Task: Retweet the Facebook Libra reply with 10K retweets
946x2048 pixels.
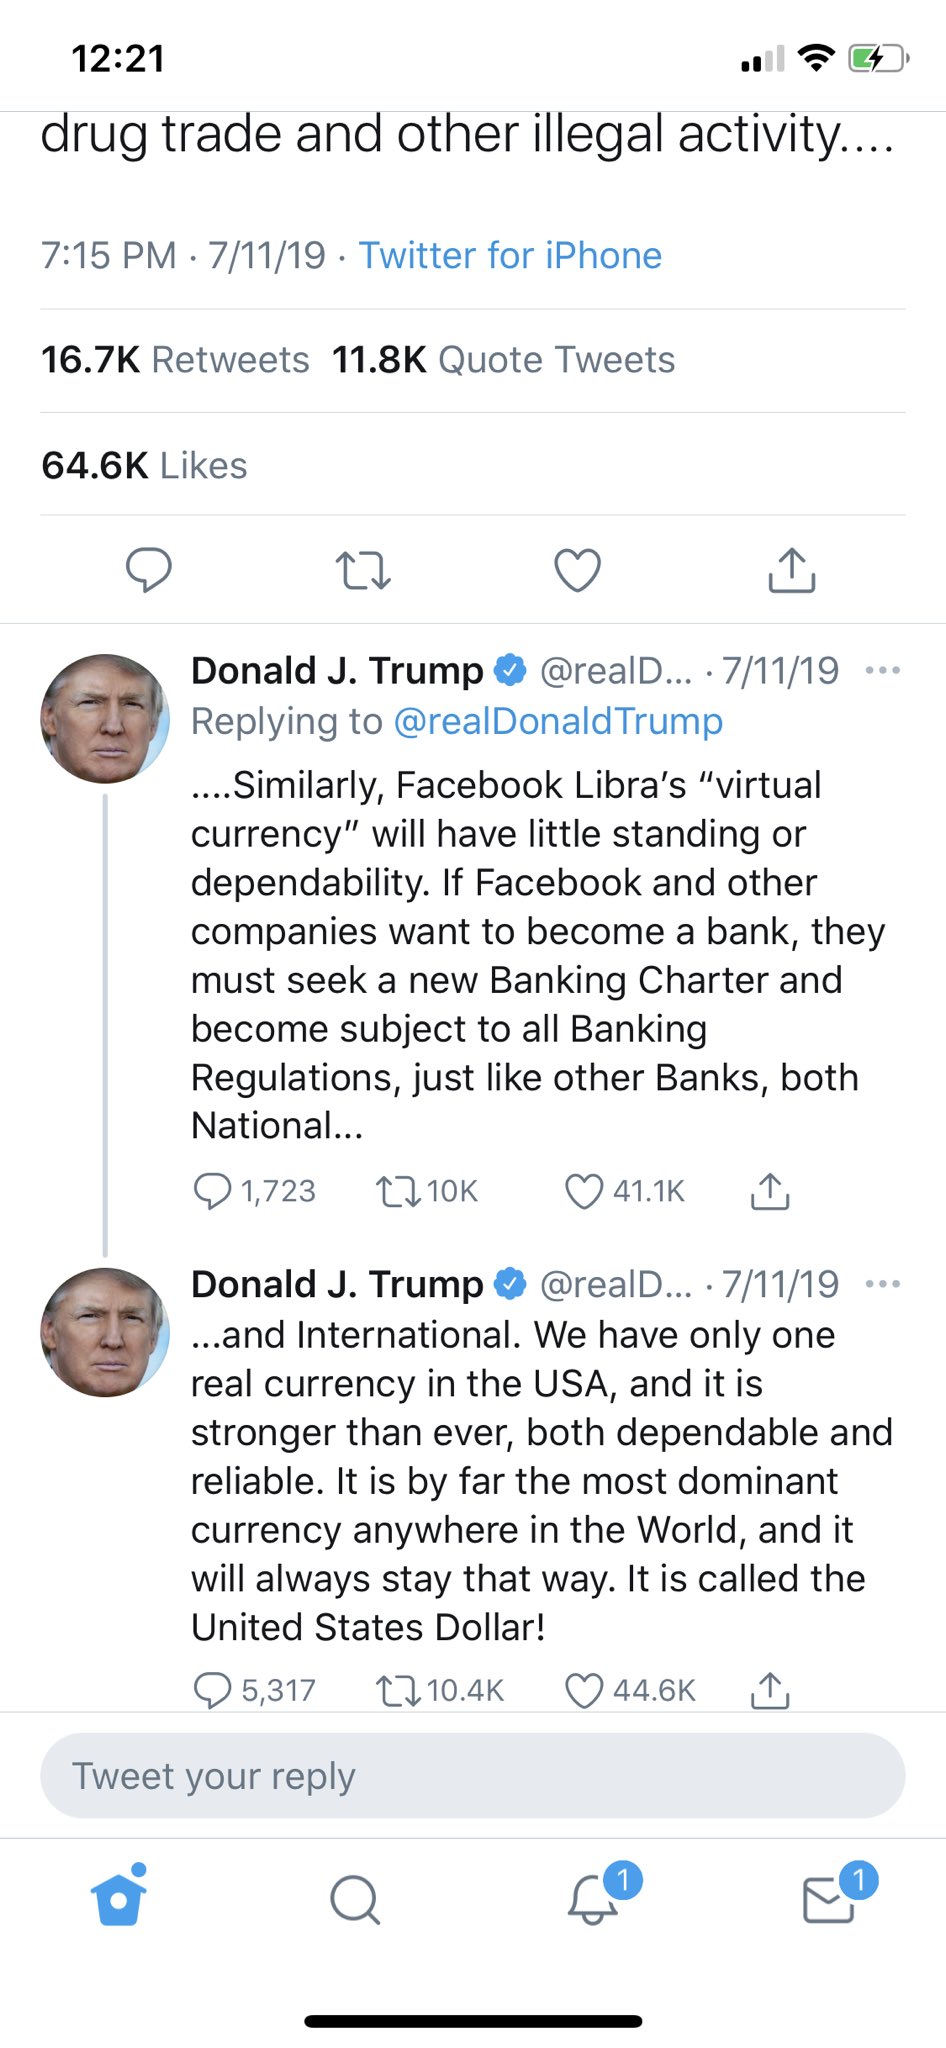Action: click(x=398, y=1191)
